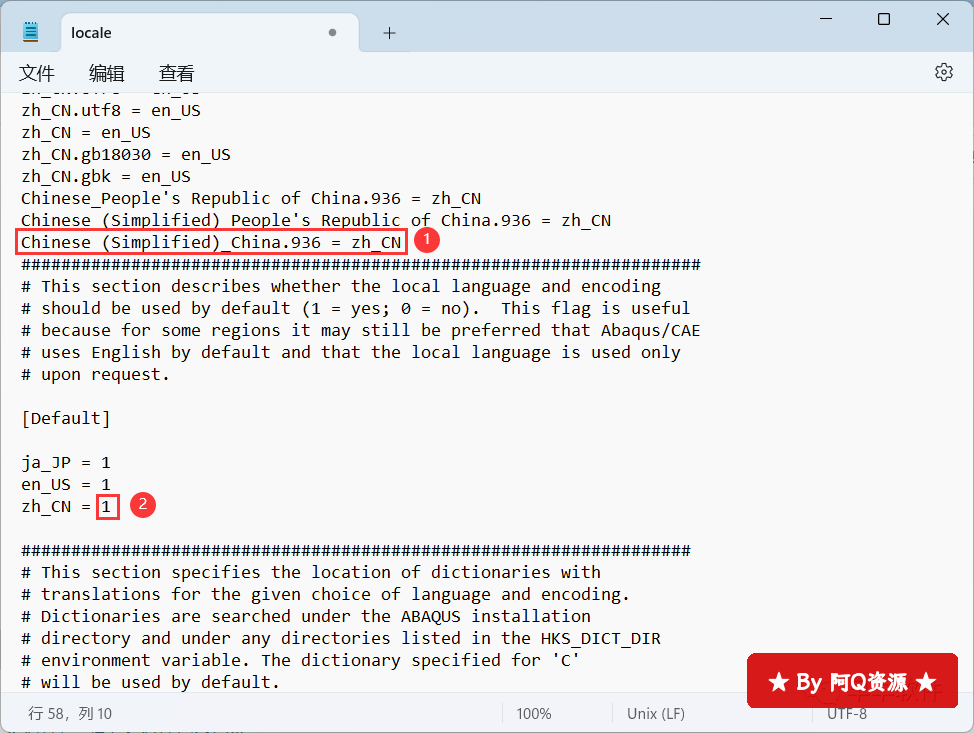This screenshot has height=733, width=974.
Task: Expand the 查看 menu
Action: (x=177, y=73)
